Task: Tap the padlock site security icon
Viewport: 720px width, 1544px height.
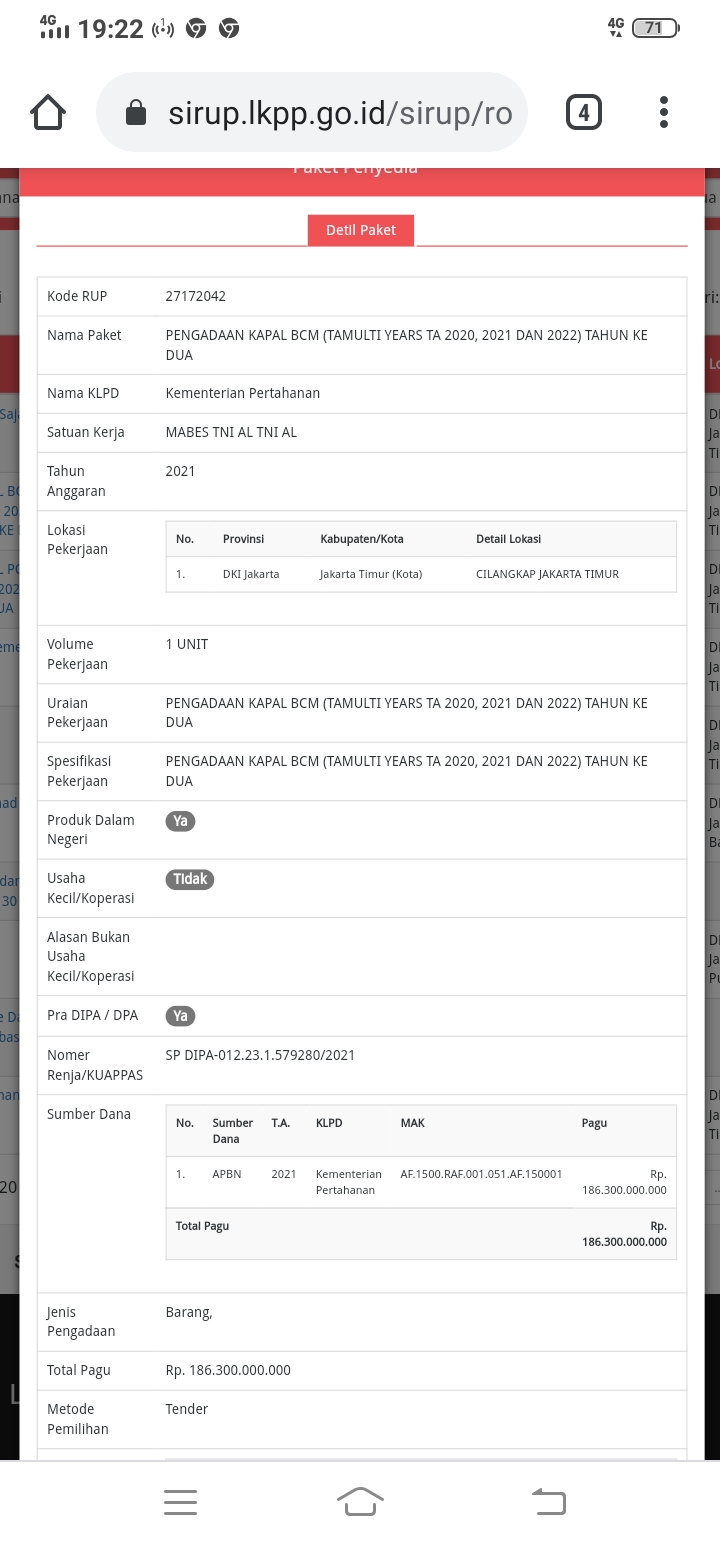Action: click(x=136, y=113)
